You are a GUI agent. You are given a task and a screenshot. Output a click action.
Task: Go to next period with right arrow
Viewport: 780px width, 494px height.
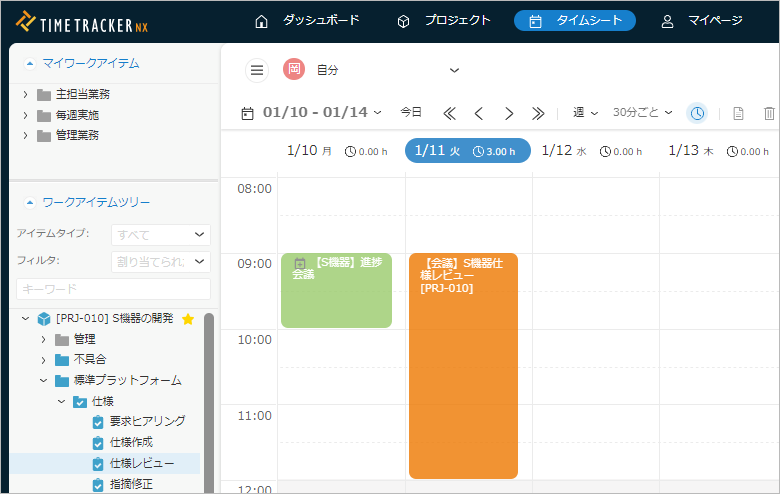click(509, 113)
